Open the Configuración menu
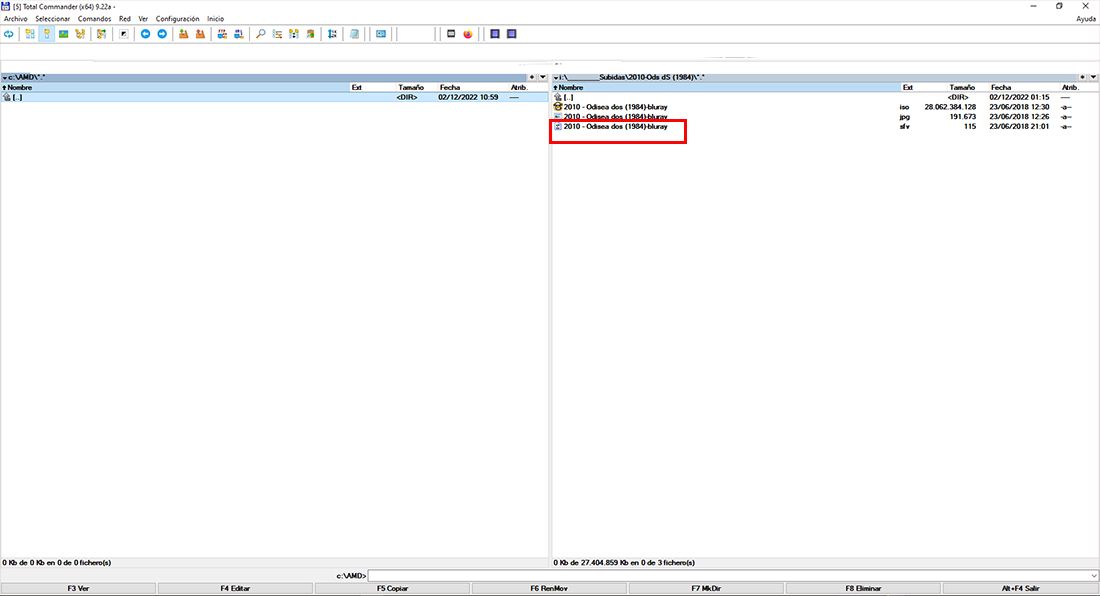The image size is (1100, 596). tap(177, 19)
